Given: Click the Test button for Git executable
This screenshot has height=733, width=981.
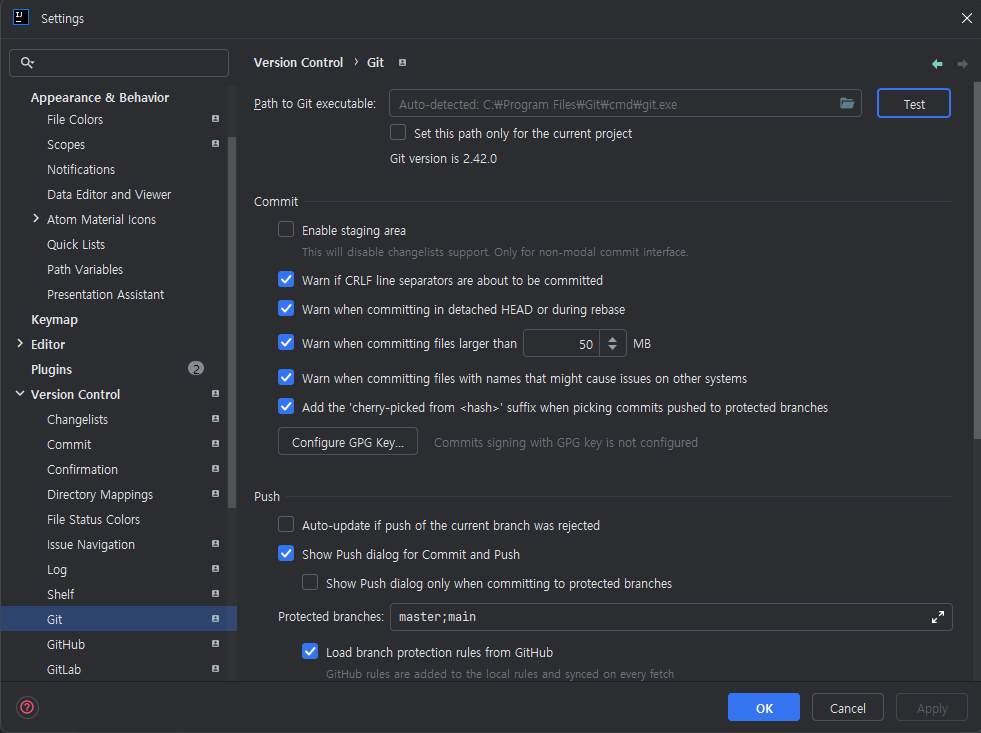Looking at the screenshot, I should point(913,104).
